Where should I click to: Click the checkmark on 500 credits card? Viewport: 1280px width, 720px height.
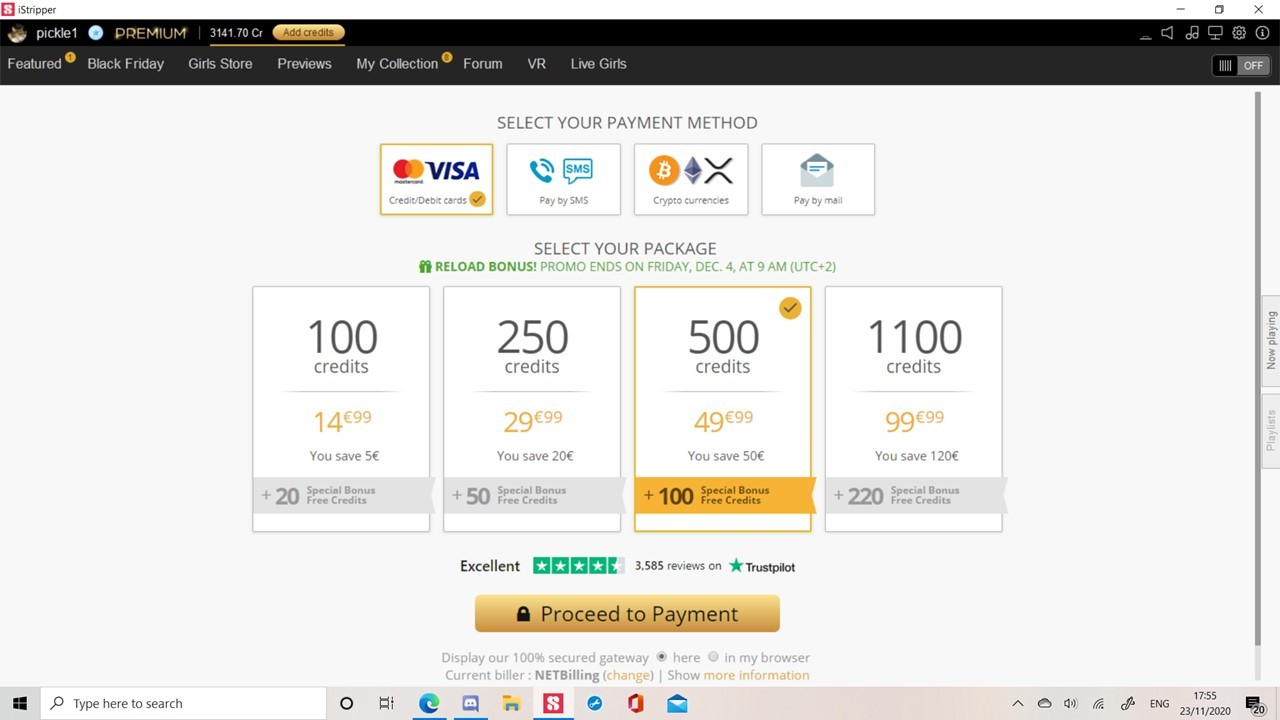[790, 308]
